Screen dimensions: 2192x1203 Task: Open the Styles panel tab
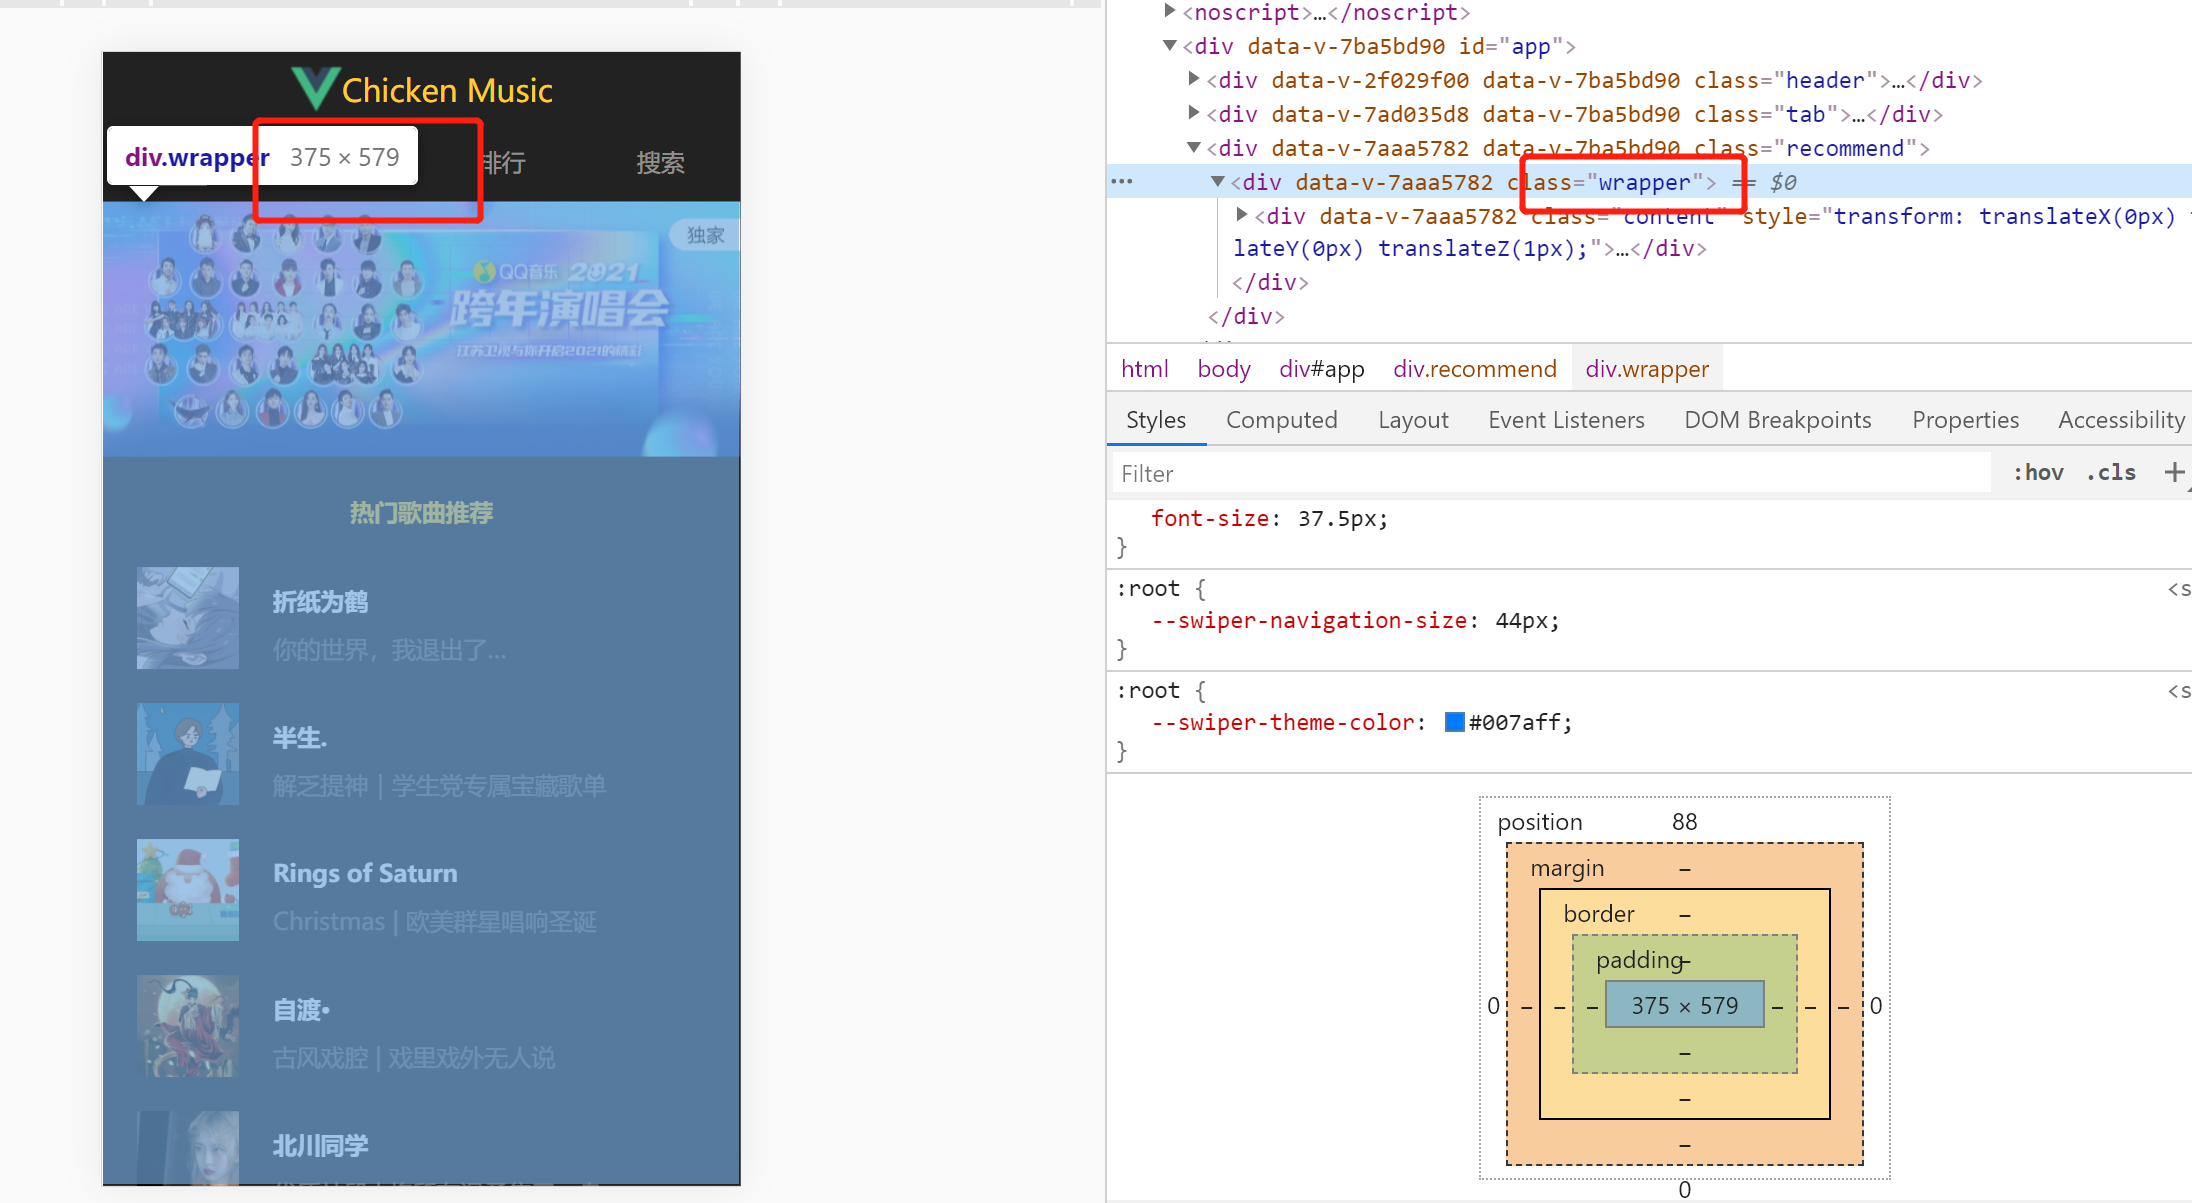[1152, 421]
